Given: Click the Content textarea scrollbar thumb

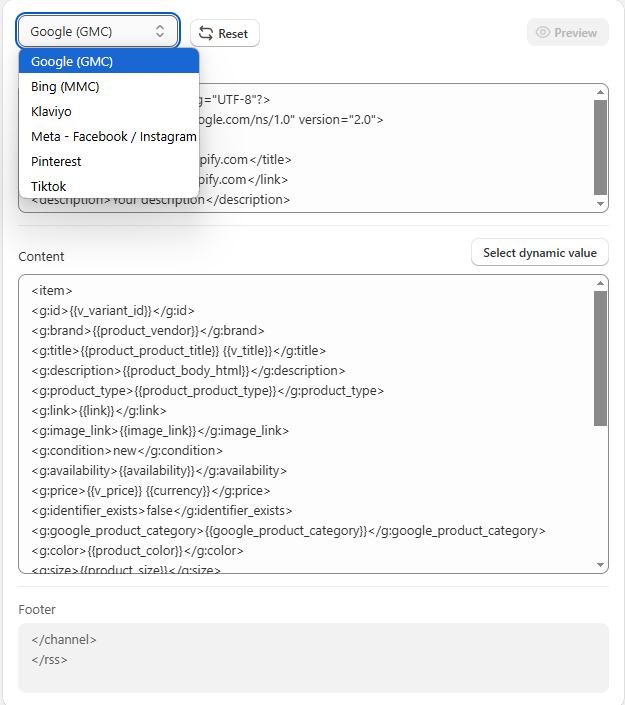Looking at the screenshot, I should (600, 358).
